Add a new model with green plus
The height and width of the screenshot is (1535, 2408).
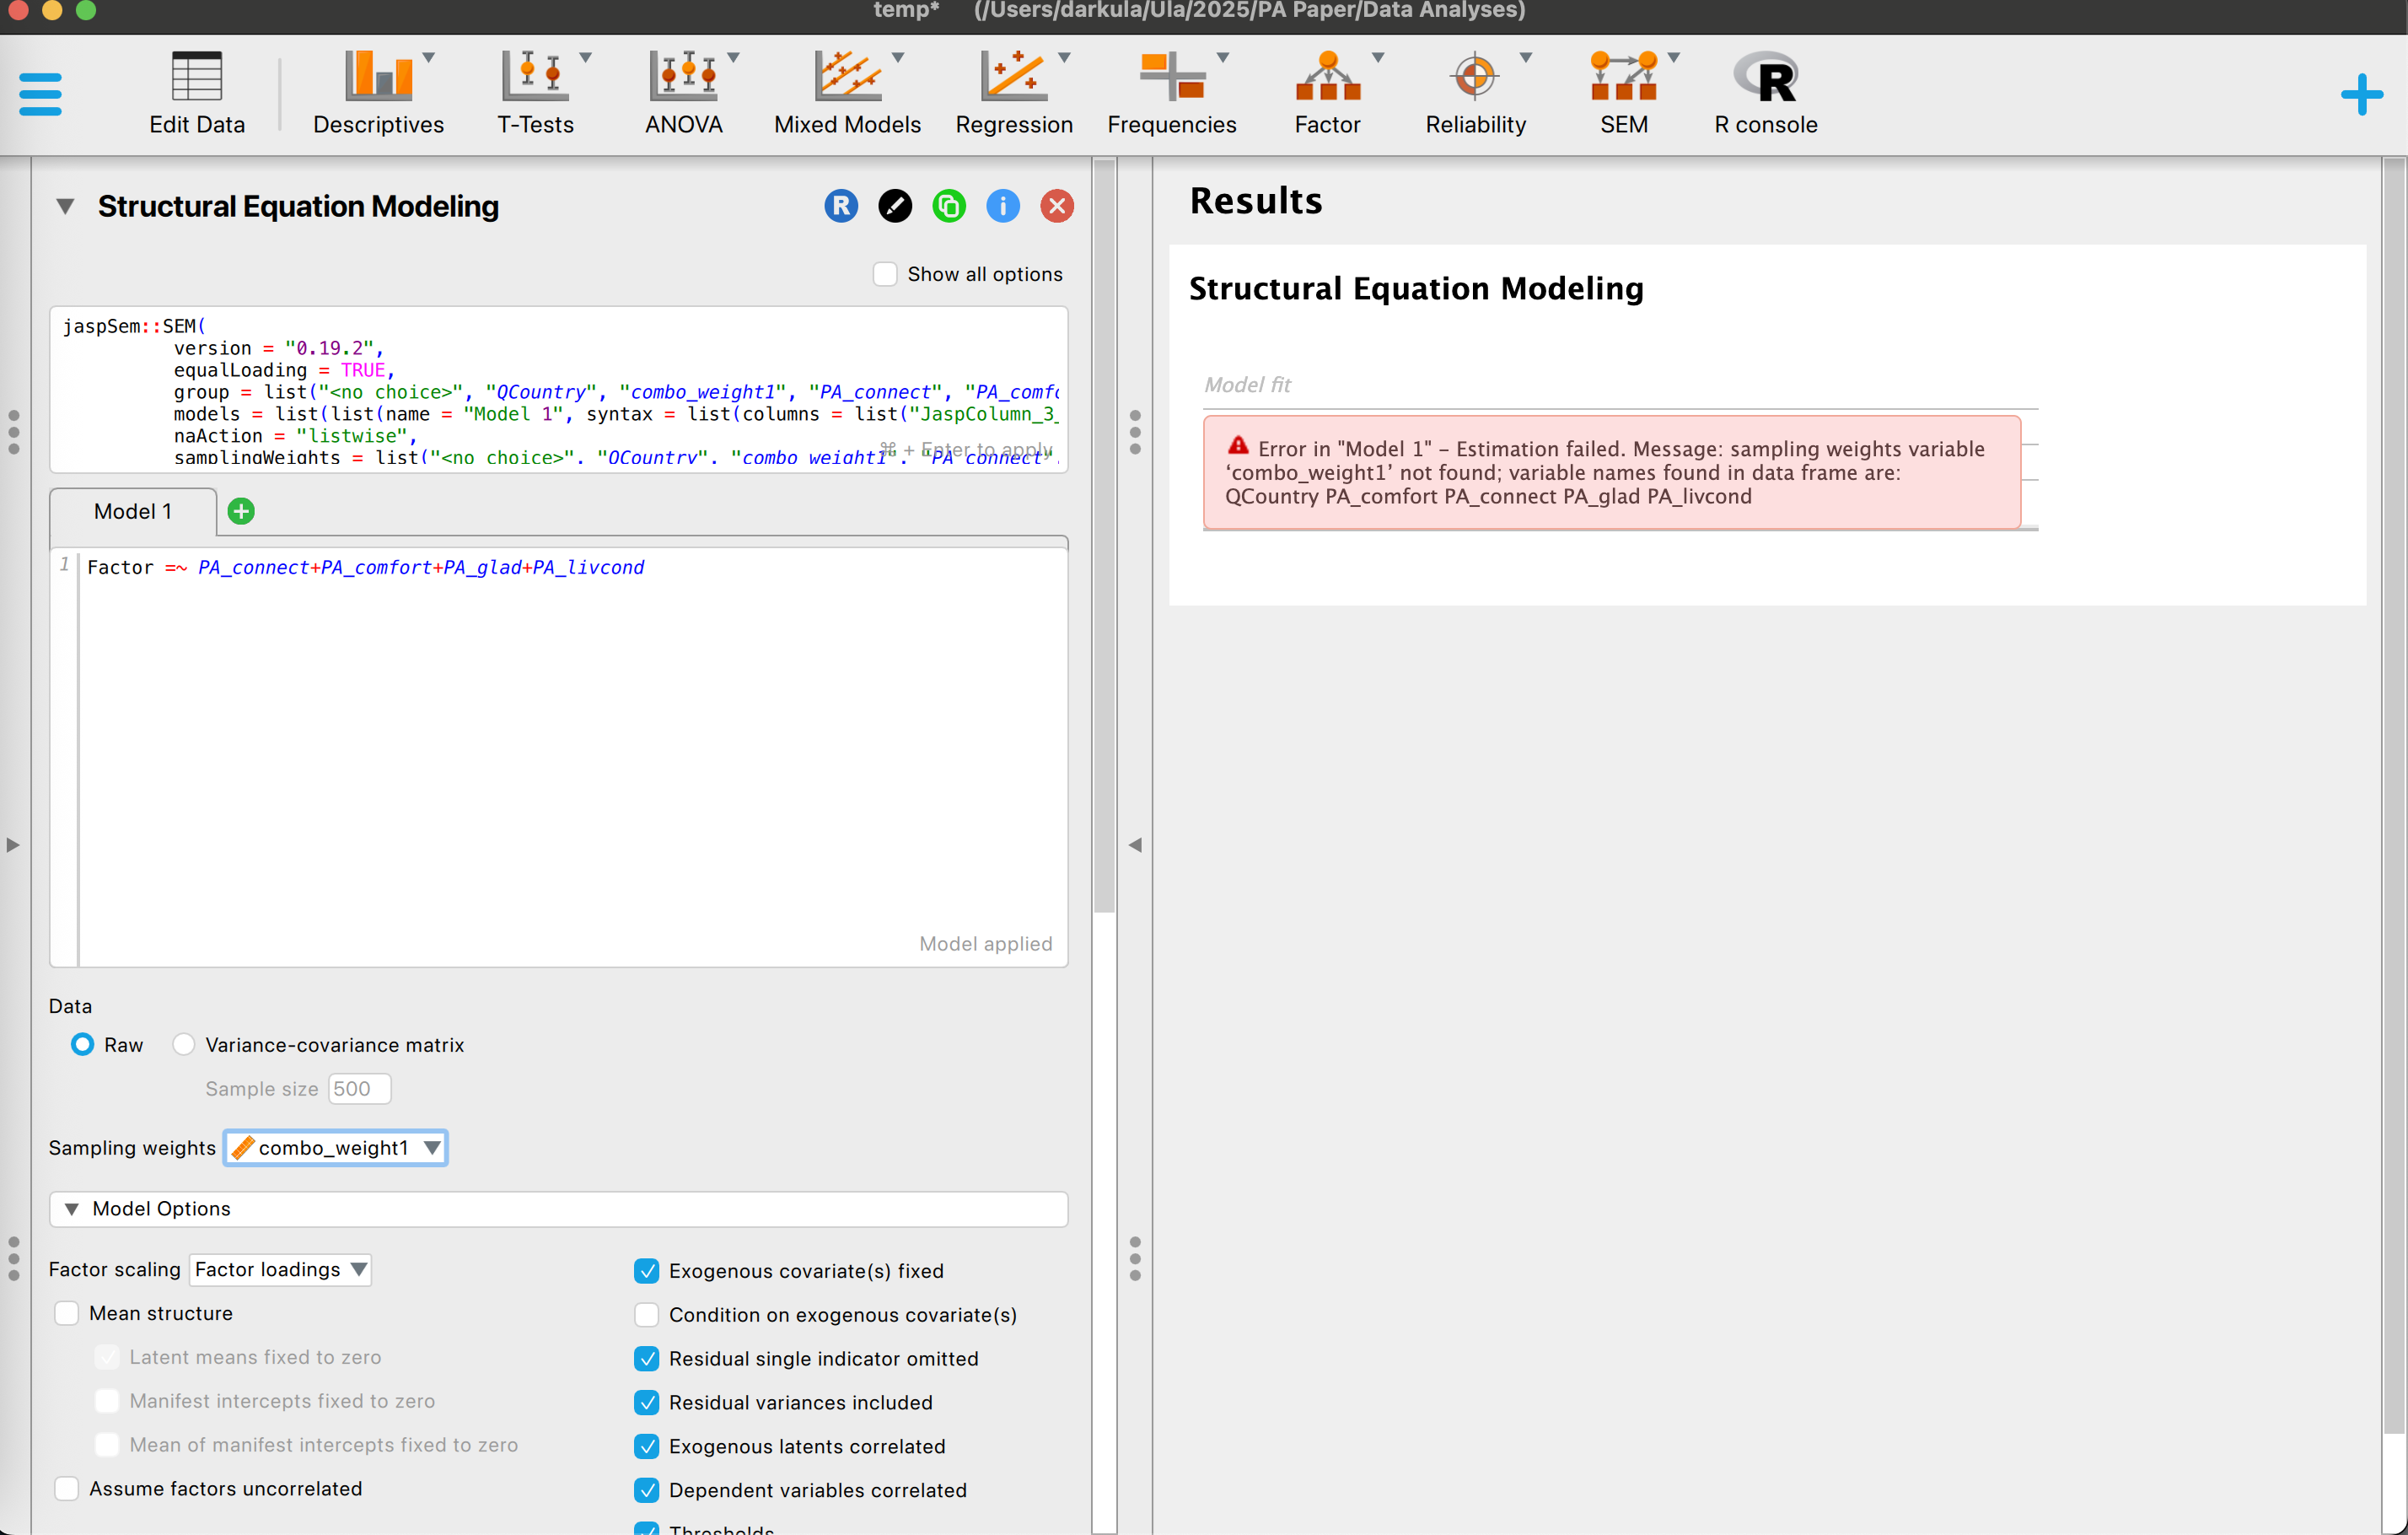coord(241,511)
